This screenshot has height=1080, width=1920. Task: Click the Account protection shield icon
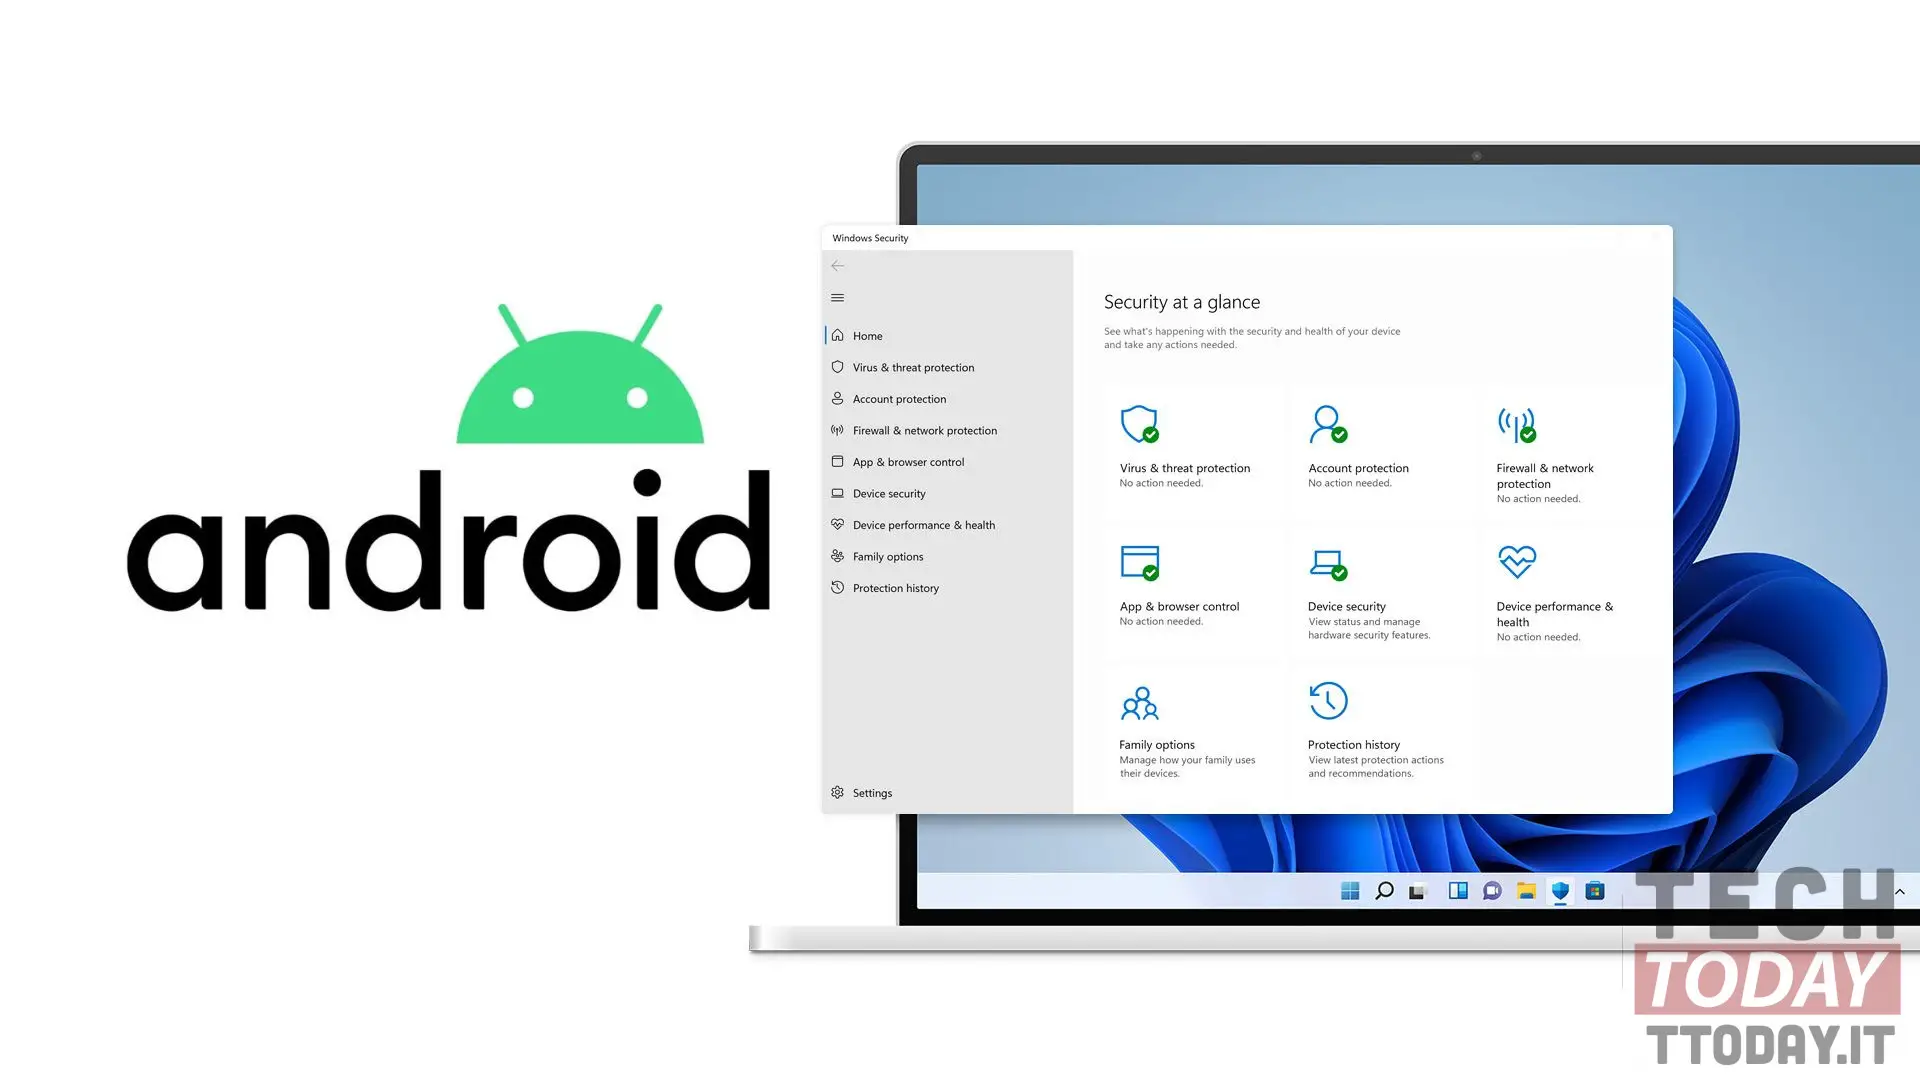pos(1329,422)
